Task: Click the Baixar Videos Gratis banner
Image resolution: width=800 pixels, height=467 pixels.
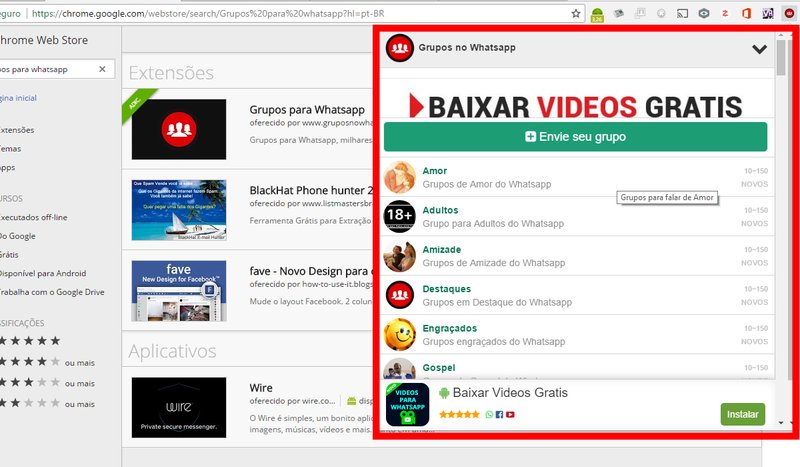Action: click(576, 106)
